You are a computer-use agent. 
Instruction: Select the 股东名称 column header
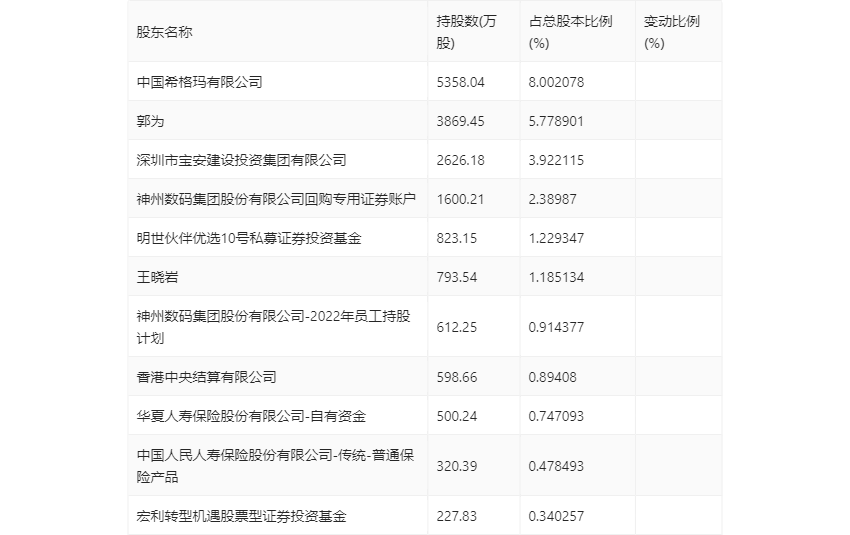164,32
